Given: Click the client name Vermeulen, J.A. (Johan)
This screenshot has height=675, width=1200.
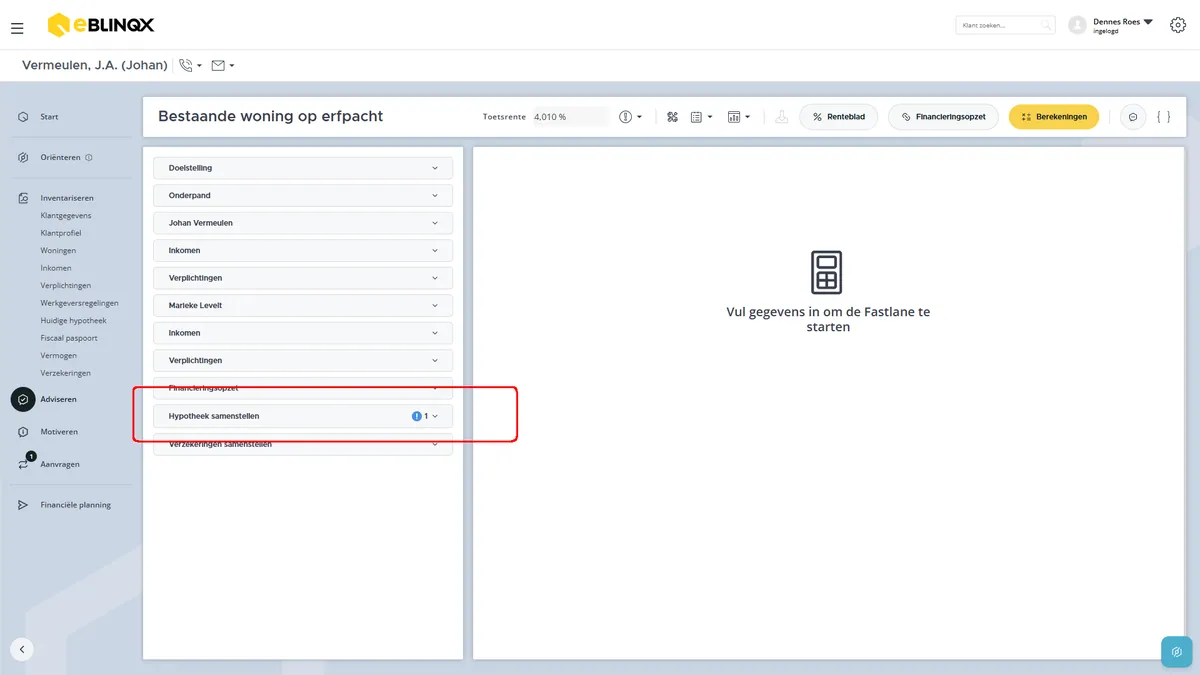Looking at the screenshot, I should pyautogui.click(x=94, y=66).
